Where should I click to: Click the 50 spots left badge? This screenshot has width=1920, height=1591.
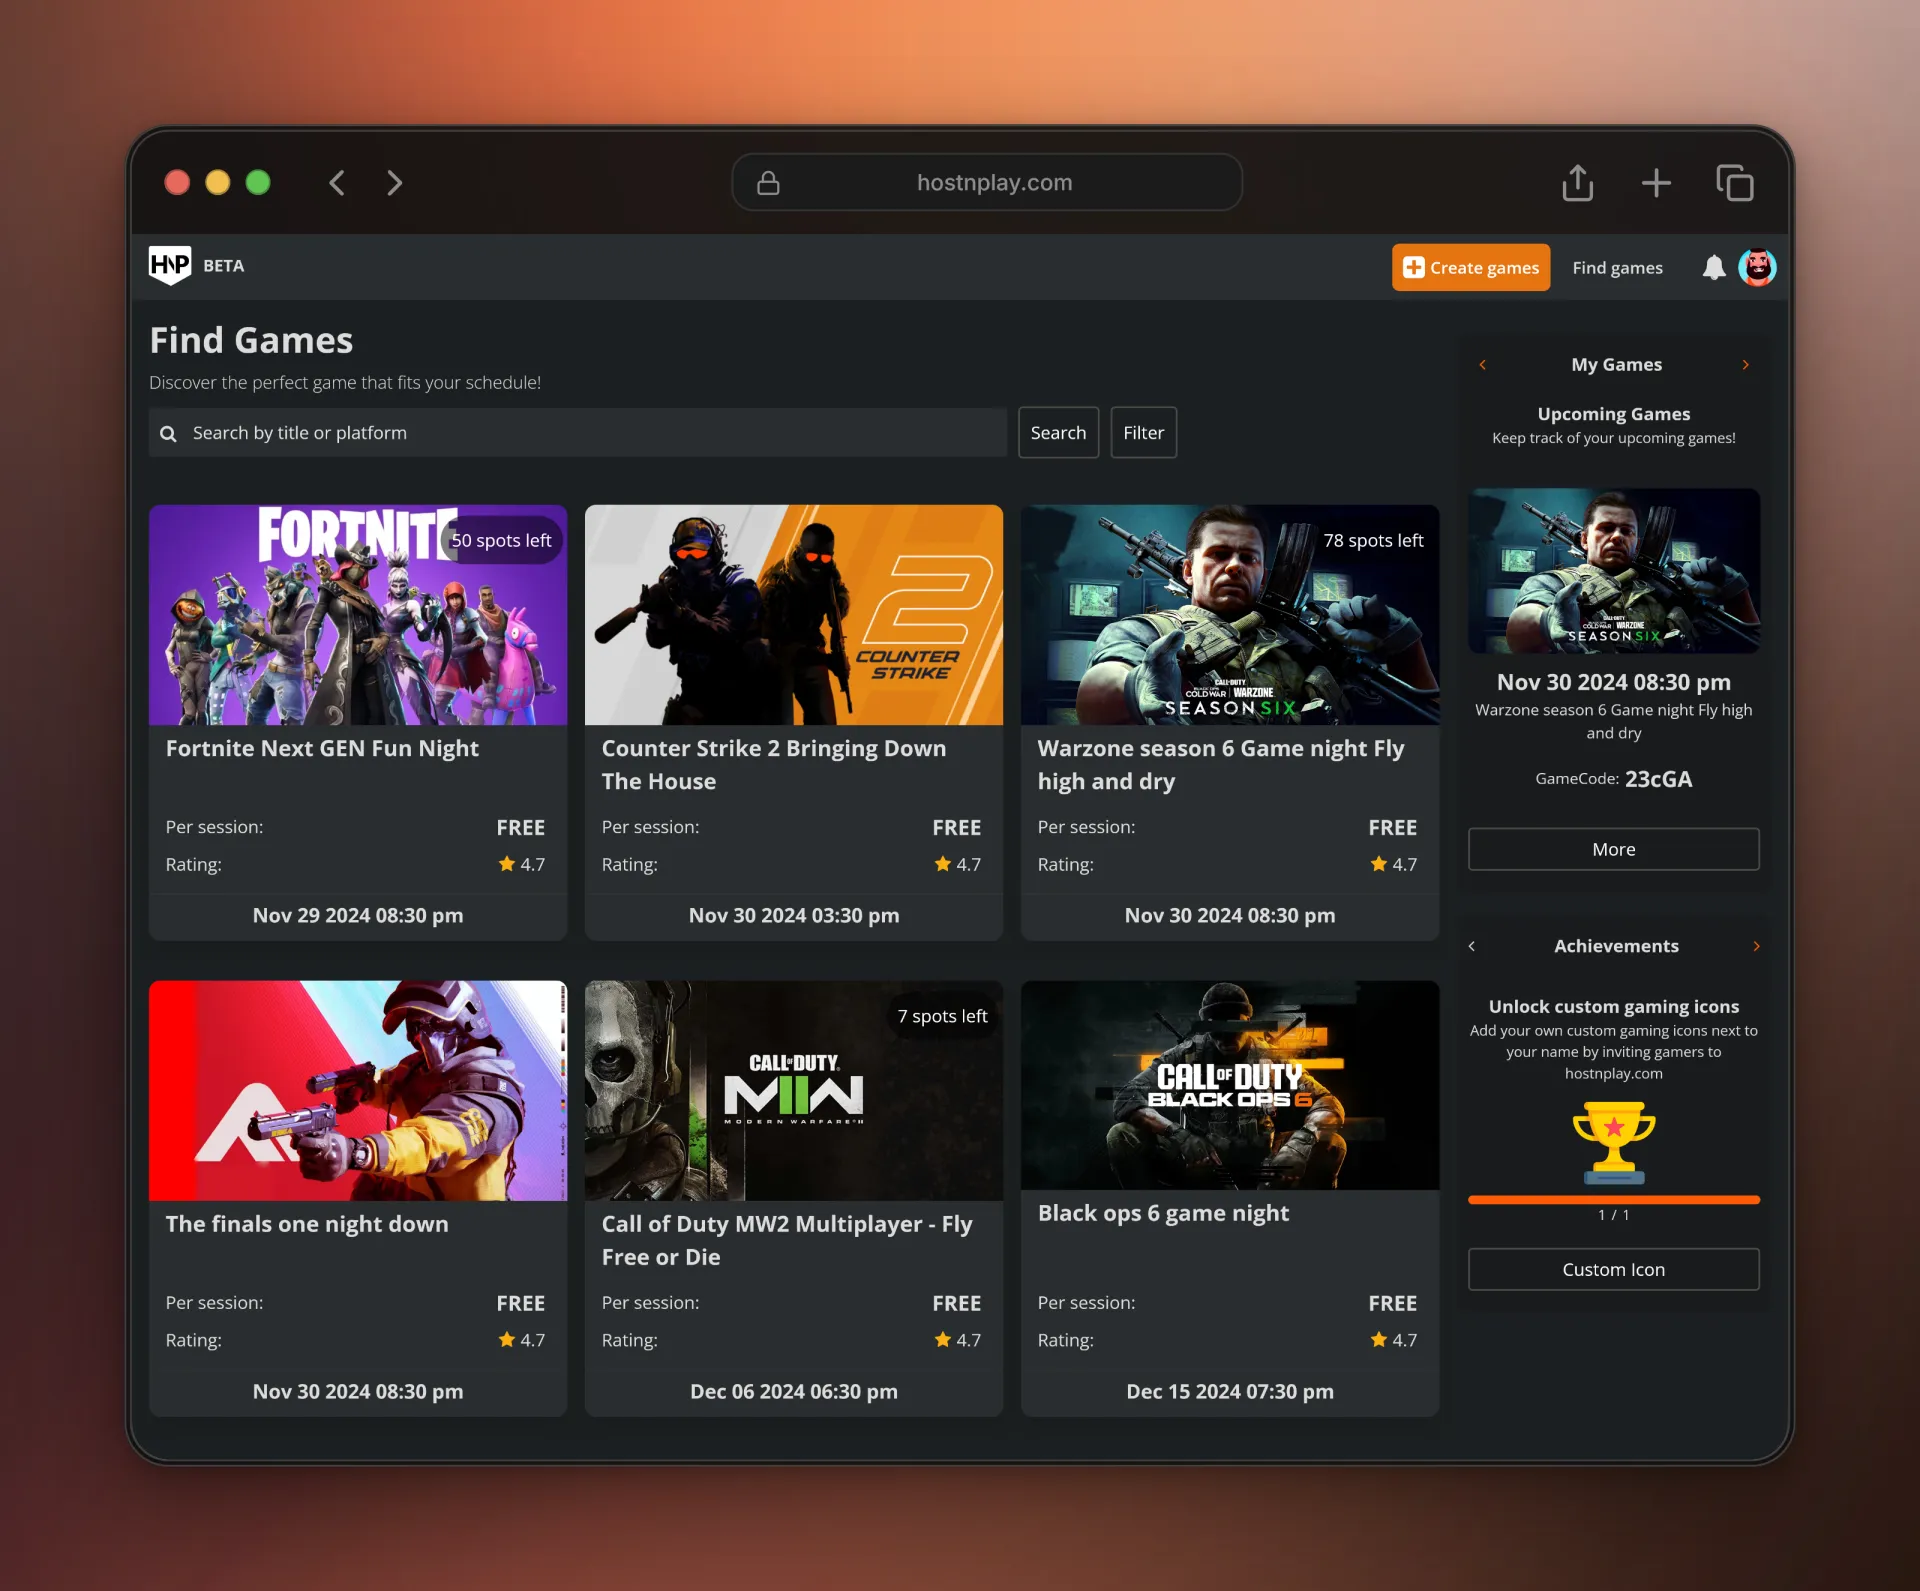coord(501,540)
